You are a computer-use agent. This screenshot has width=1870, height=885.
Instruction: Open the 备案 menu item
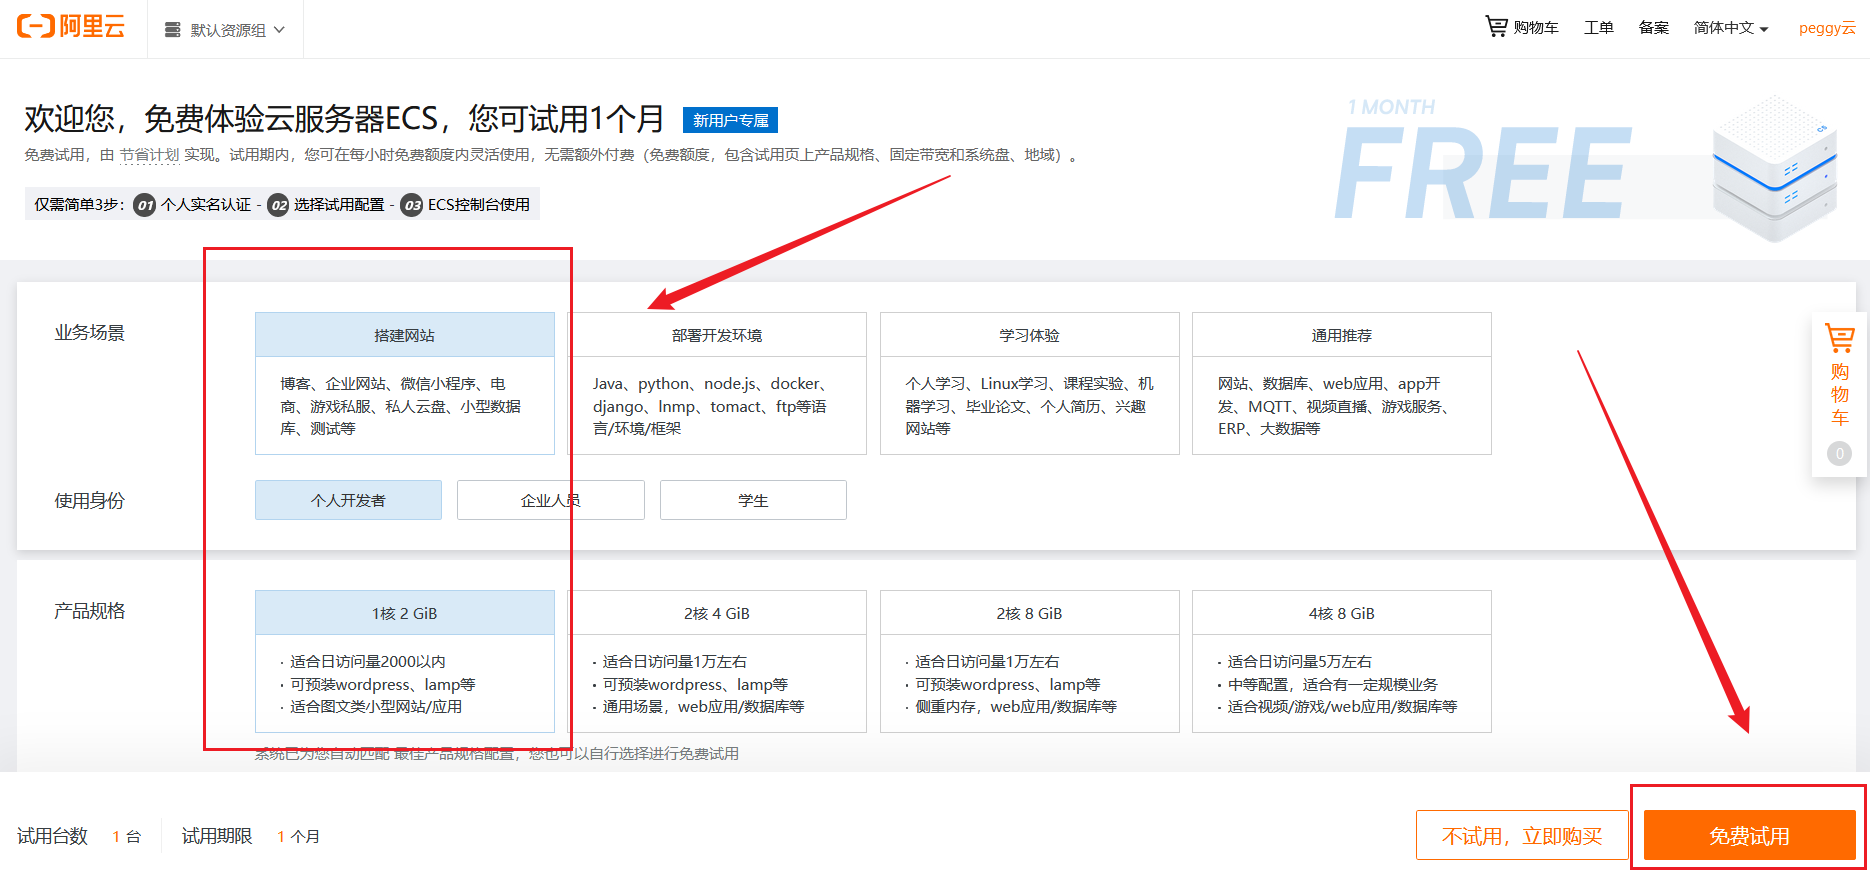tap(1653, 28)
